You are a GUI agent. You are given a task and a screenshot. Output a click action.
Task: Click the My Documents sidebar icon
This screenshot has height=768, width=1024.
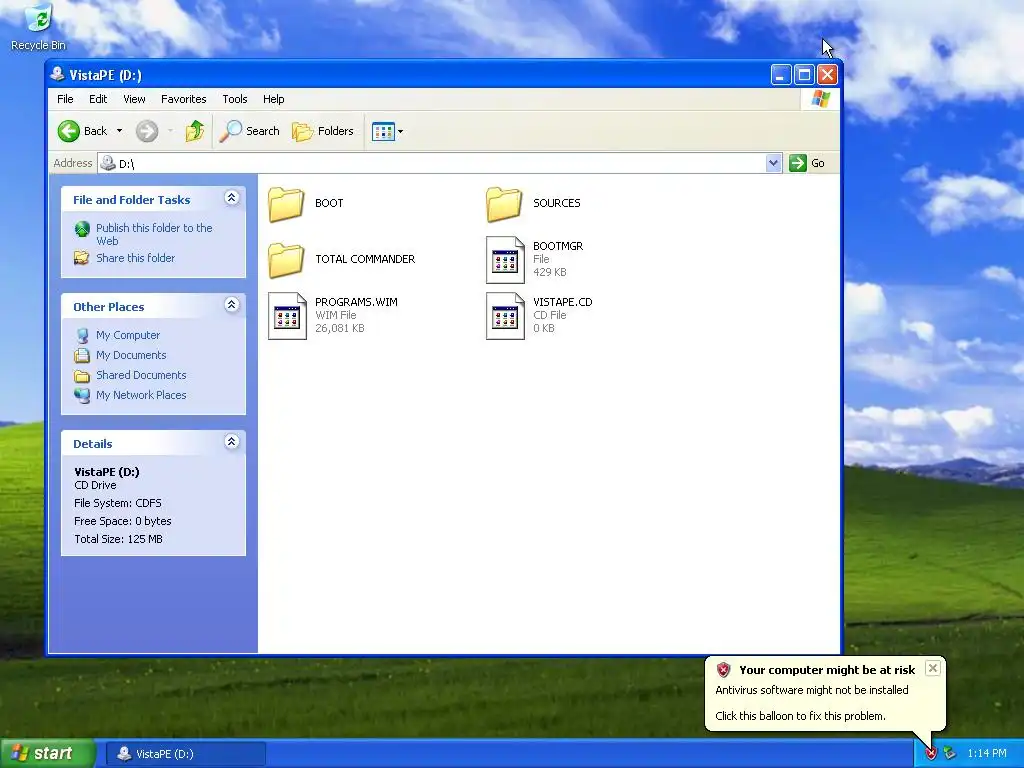[82, 355]
